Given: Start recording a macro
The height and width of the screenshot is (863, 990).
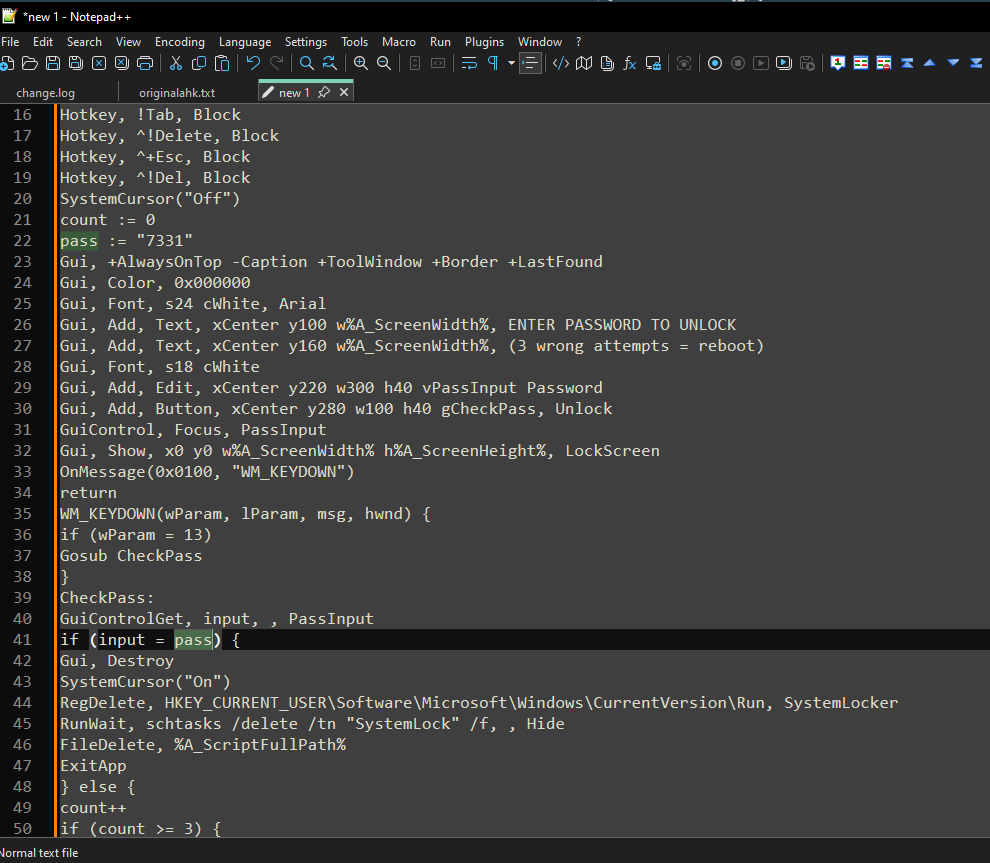Looking at the screenshot, I should [715, 63].
